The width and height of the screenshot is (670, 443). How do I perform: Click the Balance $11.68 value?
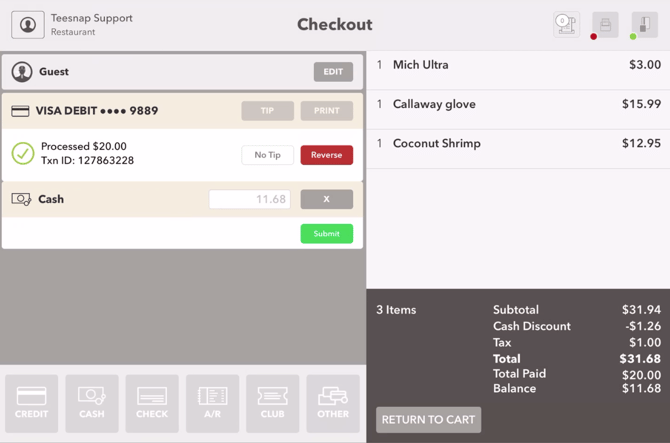click(641, 389)
